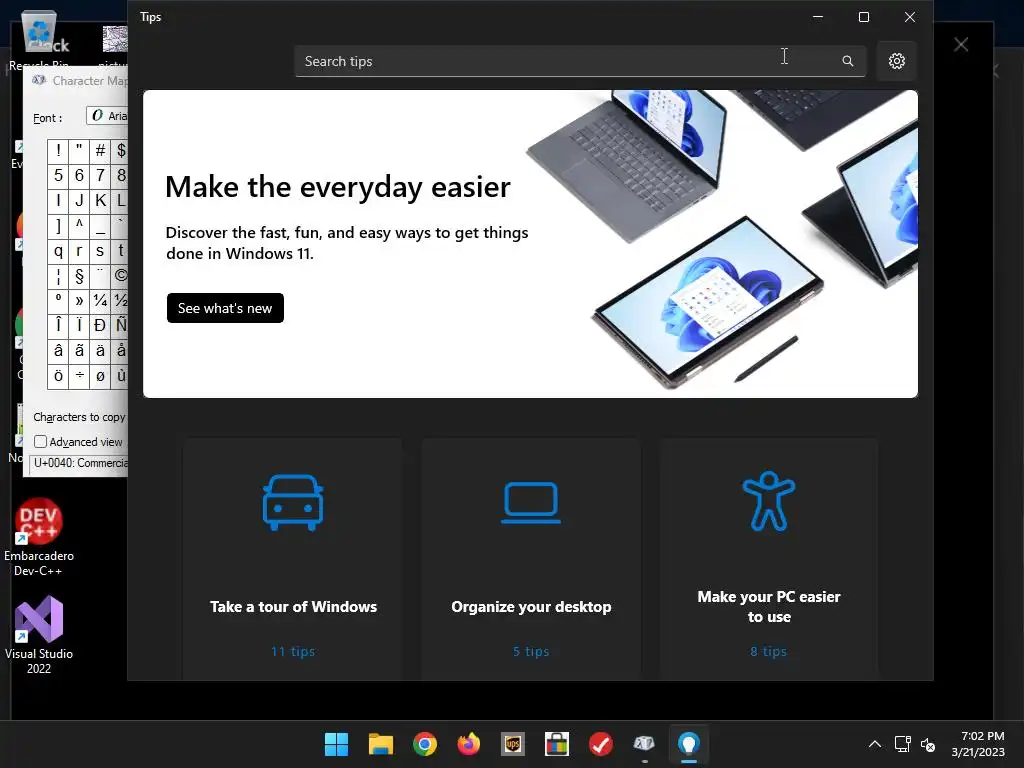Click the 11 tips link
Screen dimensions: 1024x768
pos(293,651)
